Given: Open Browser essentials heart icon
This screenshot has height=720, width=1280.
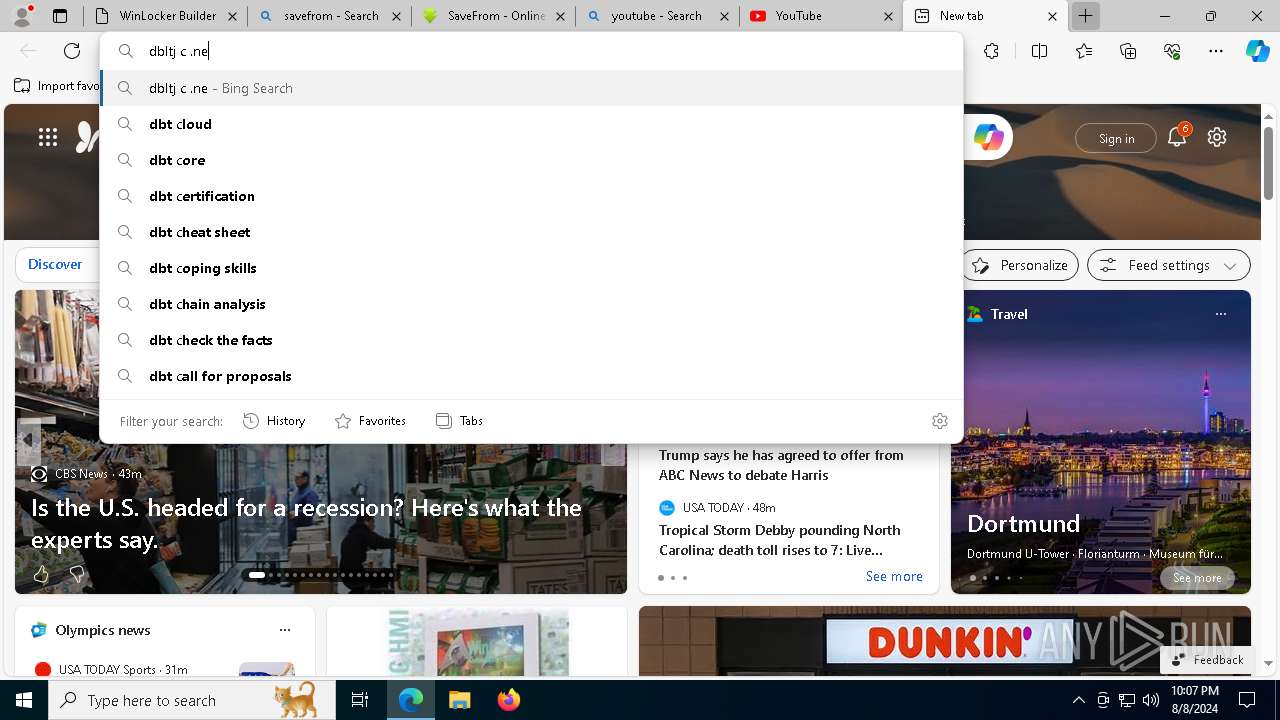Looking at the screenshot, I should pos(1172,51).
